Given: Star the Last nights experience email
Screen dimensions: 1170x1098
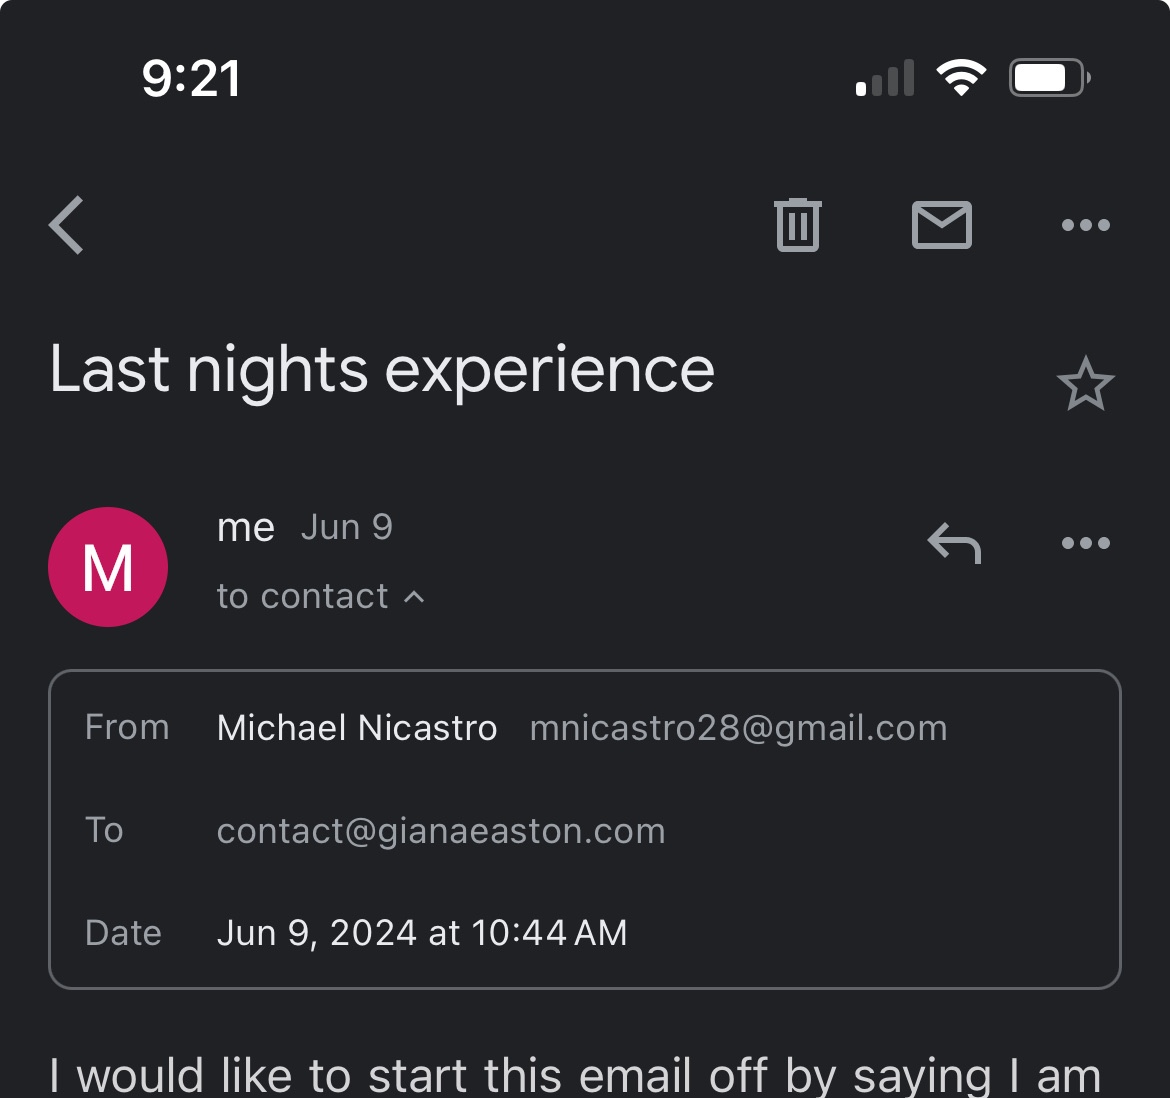Looking at the screenshot, I should (x=1085, y=384).
